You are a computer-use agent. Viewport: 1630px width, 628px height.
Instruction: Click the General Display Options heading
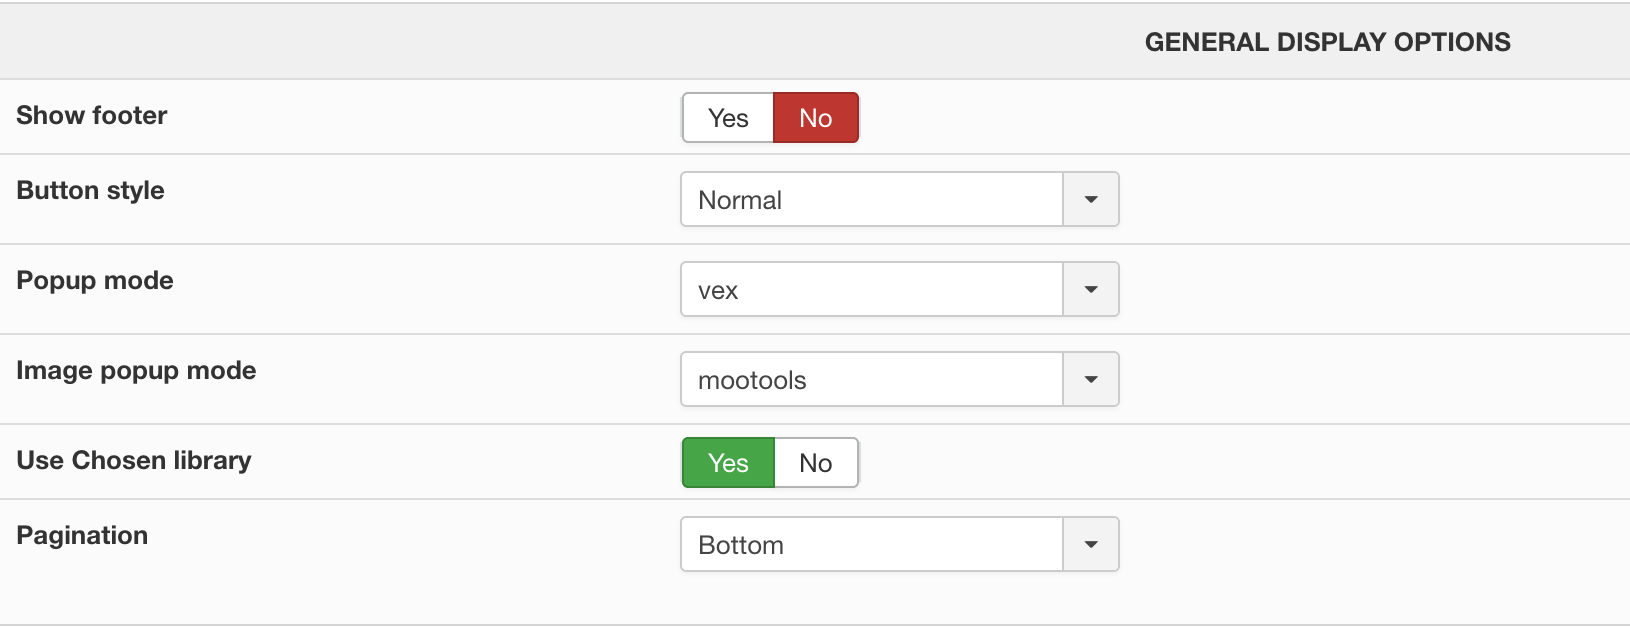pyautogui.click(x=1327, y=42)
